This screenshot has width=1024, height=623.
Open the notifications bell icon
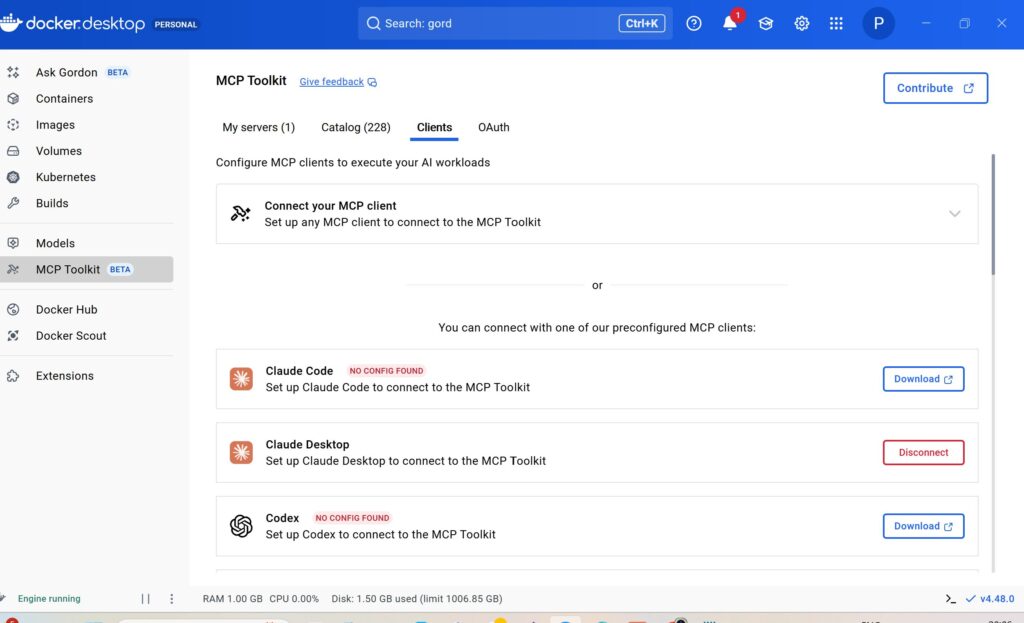tap(730, 24)
